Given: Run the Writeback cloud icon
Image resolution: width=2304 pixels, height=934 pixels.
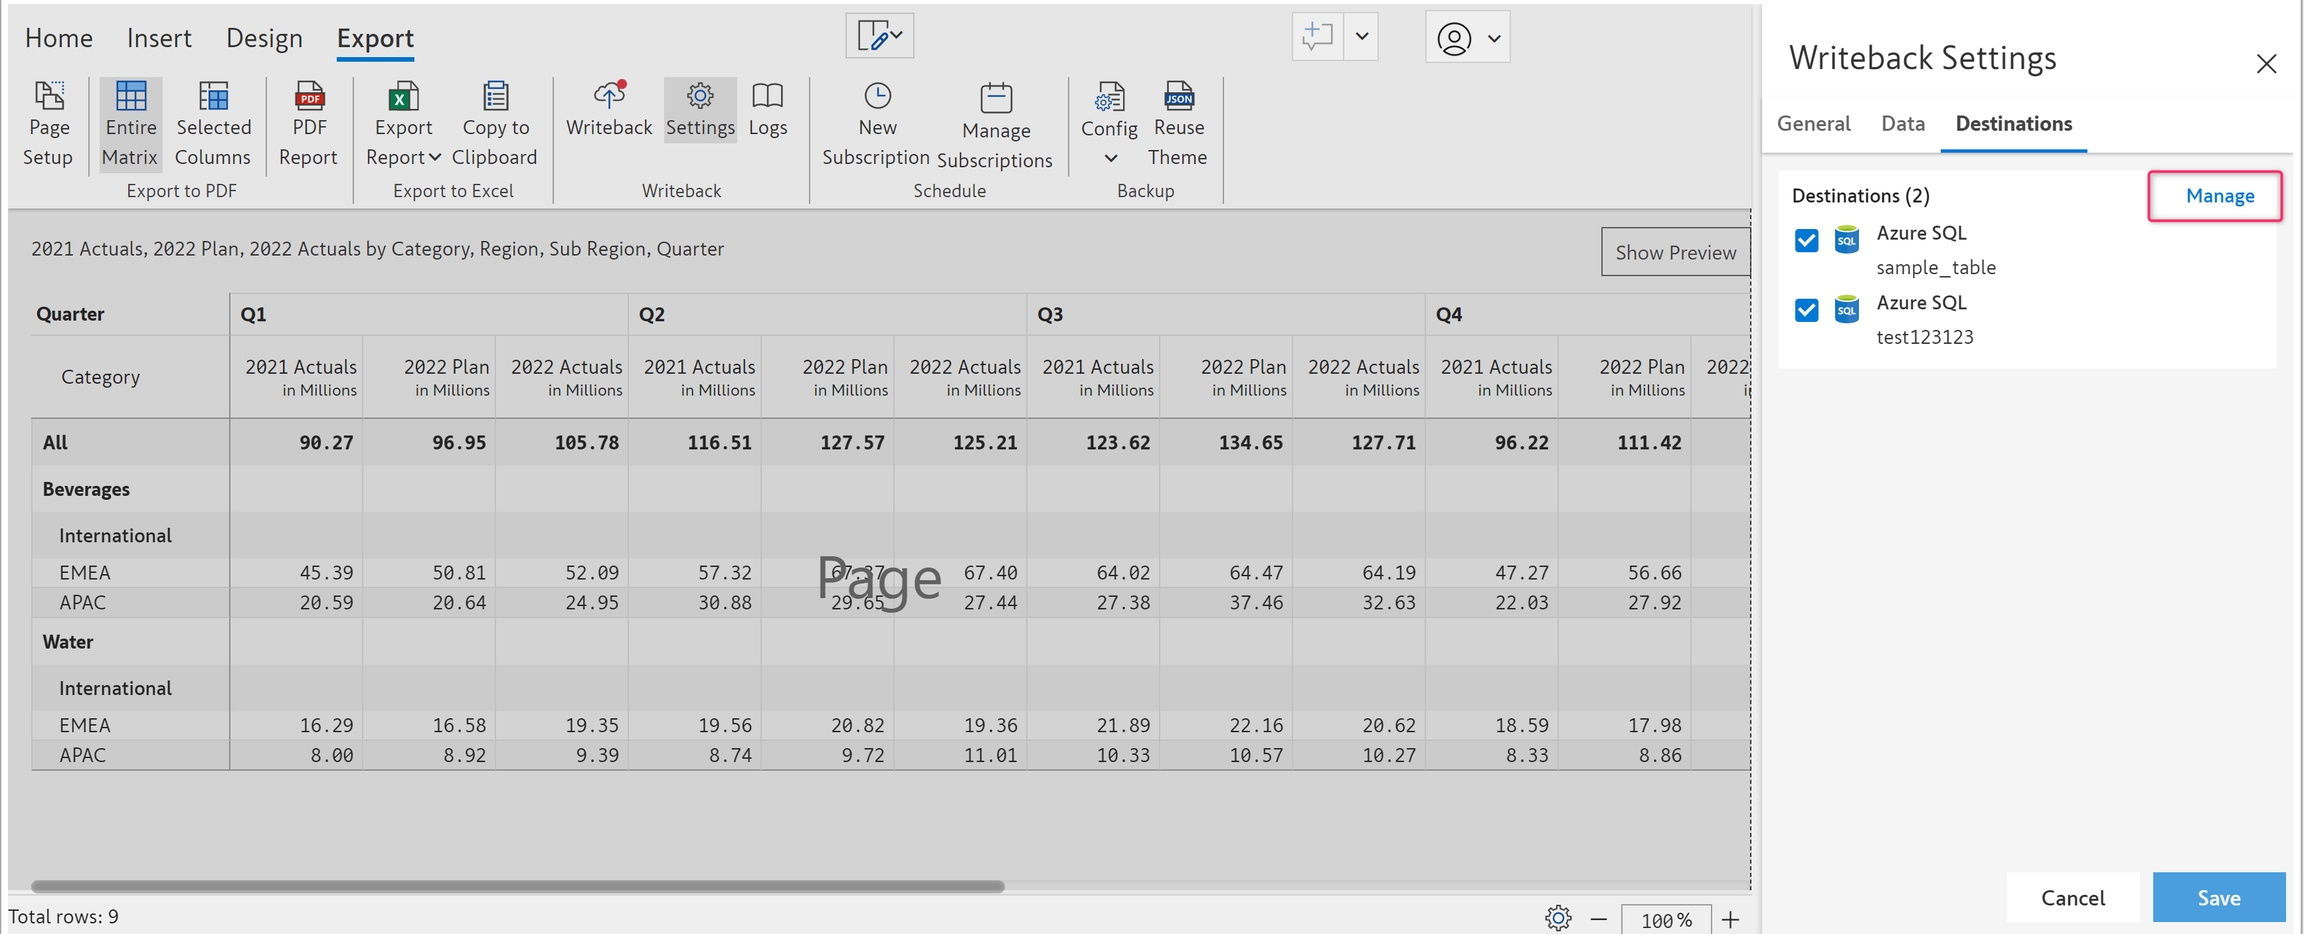Looking at the screenshot, I should point(608,97).
